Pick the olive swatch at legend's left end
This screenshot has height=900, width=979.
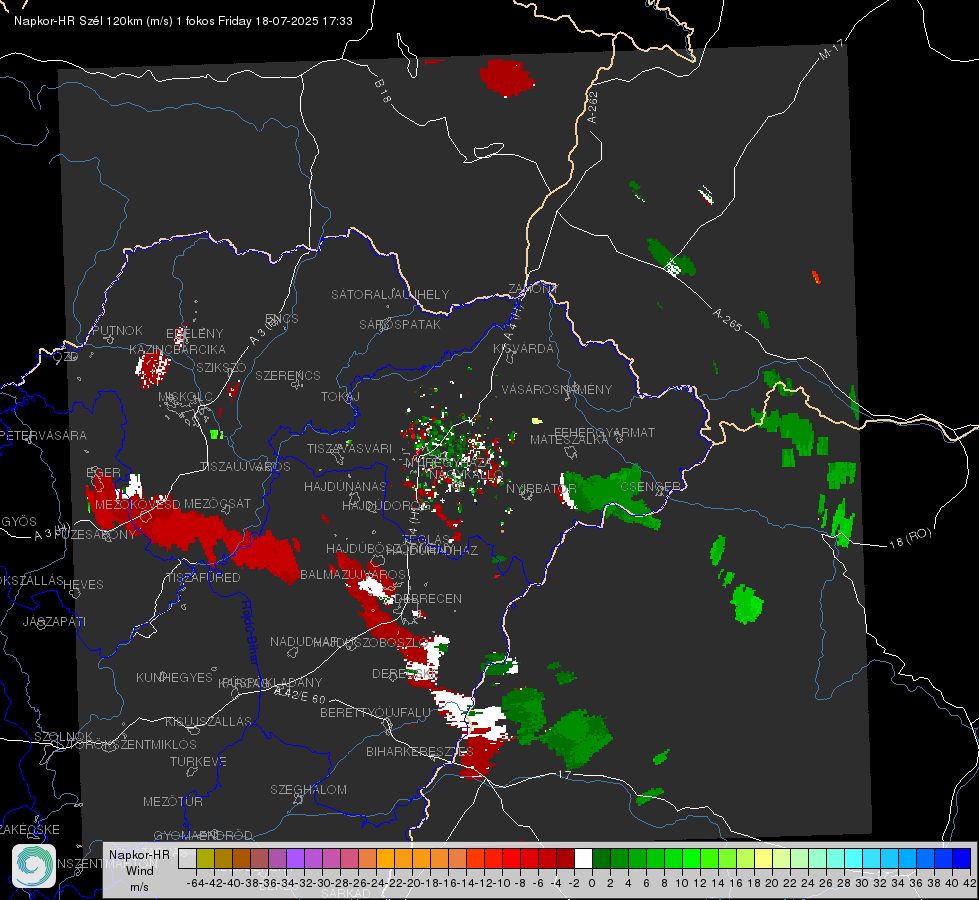tap(205, 858)
